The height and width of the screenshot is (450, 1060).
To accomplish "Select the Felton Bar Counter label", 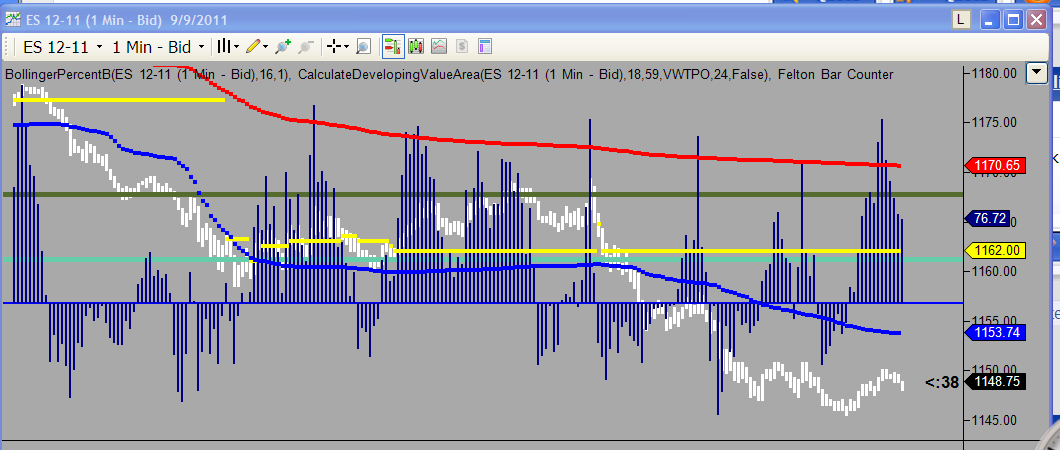I will (x=837, y=74).
